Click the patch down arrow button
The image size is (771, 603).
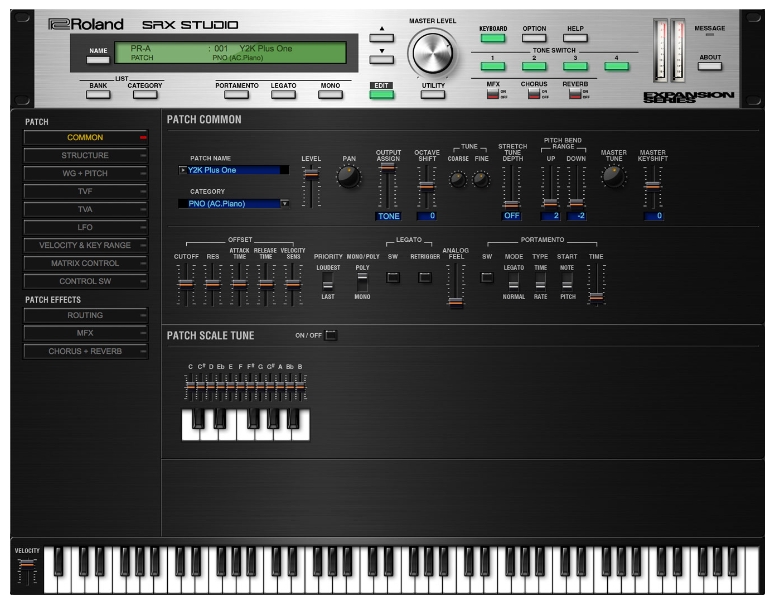click(x=382, y=60)
